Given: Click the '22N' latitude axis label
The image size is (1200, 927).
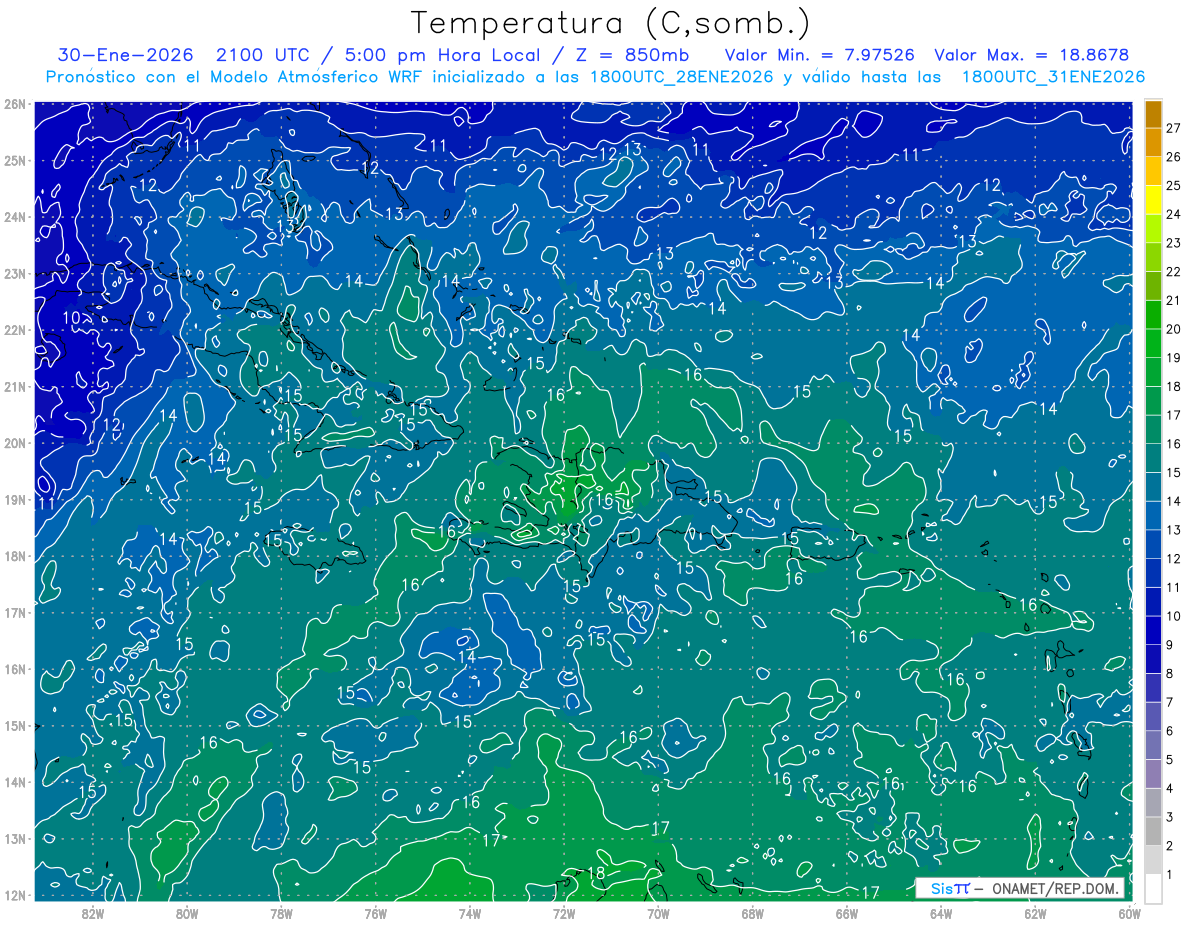Looking at the screenshot, I should click(15, 330).
